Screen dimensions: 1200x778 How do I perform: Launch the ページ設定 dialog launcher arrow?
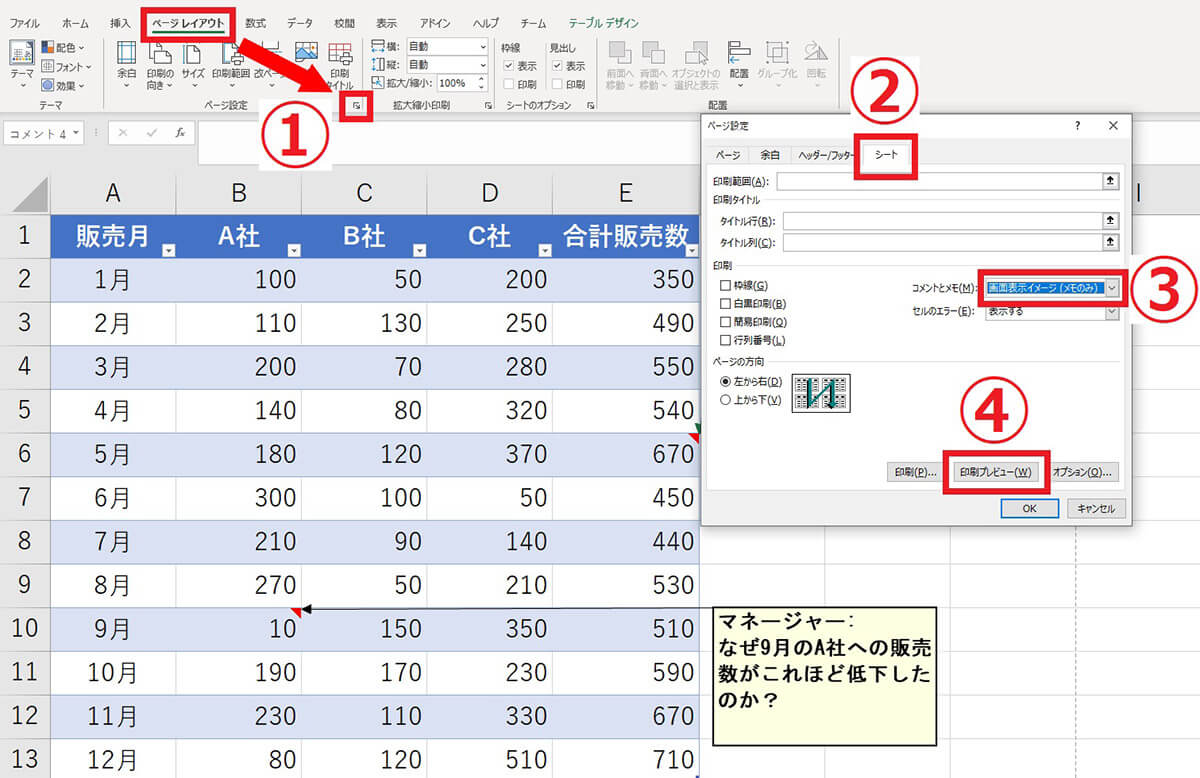pyautogui.click(x=357, y=107)
